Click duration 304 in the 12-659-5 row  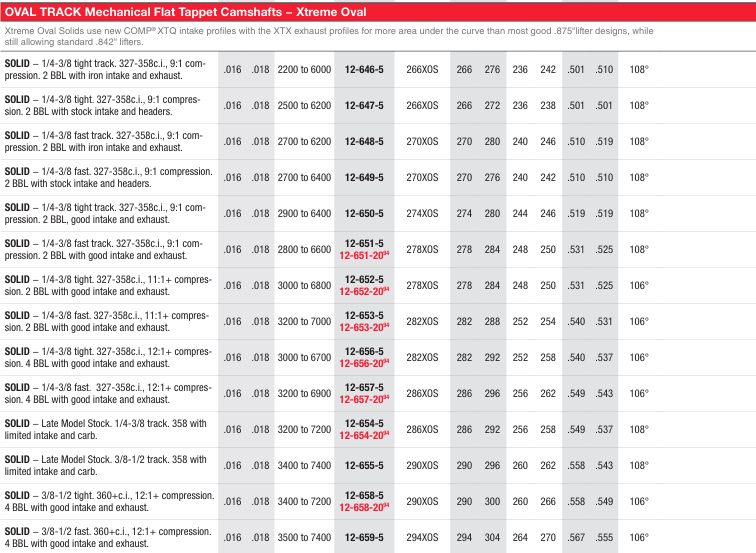(492, 537)
